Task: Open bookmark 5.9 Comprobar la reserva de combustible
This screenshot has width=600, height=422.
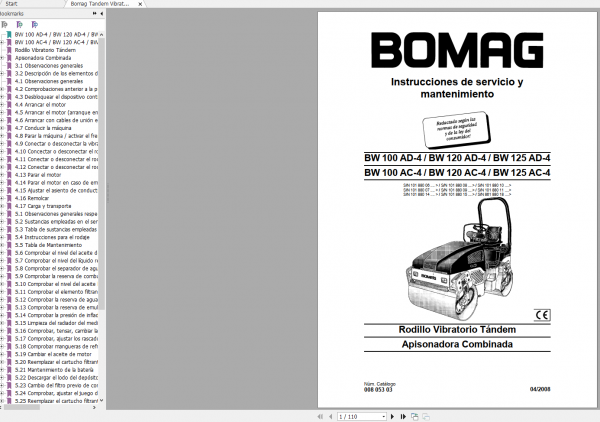Action: (x=56, y=276)
